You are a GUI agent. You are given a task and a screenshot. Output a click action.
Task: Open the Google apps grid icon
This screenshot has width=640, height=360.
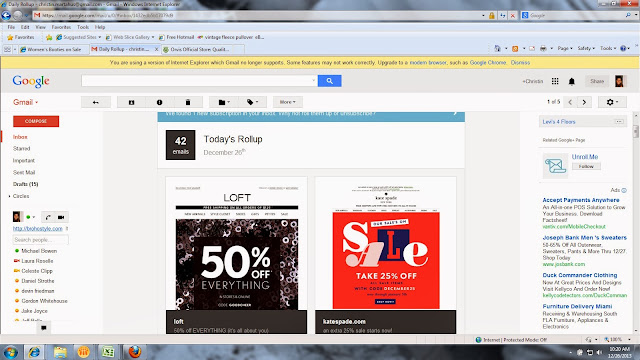tap(555, 81)
